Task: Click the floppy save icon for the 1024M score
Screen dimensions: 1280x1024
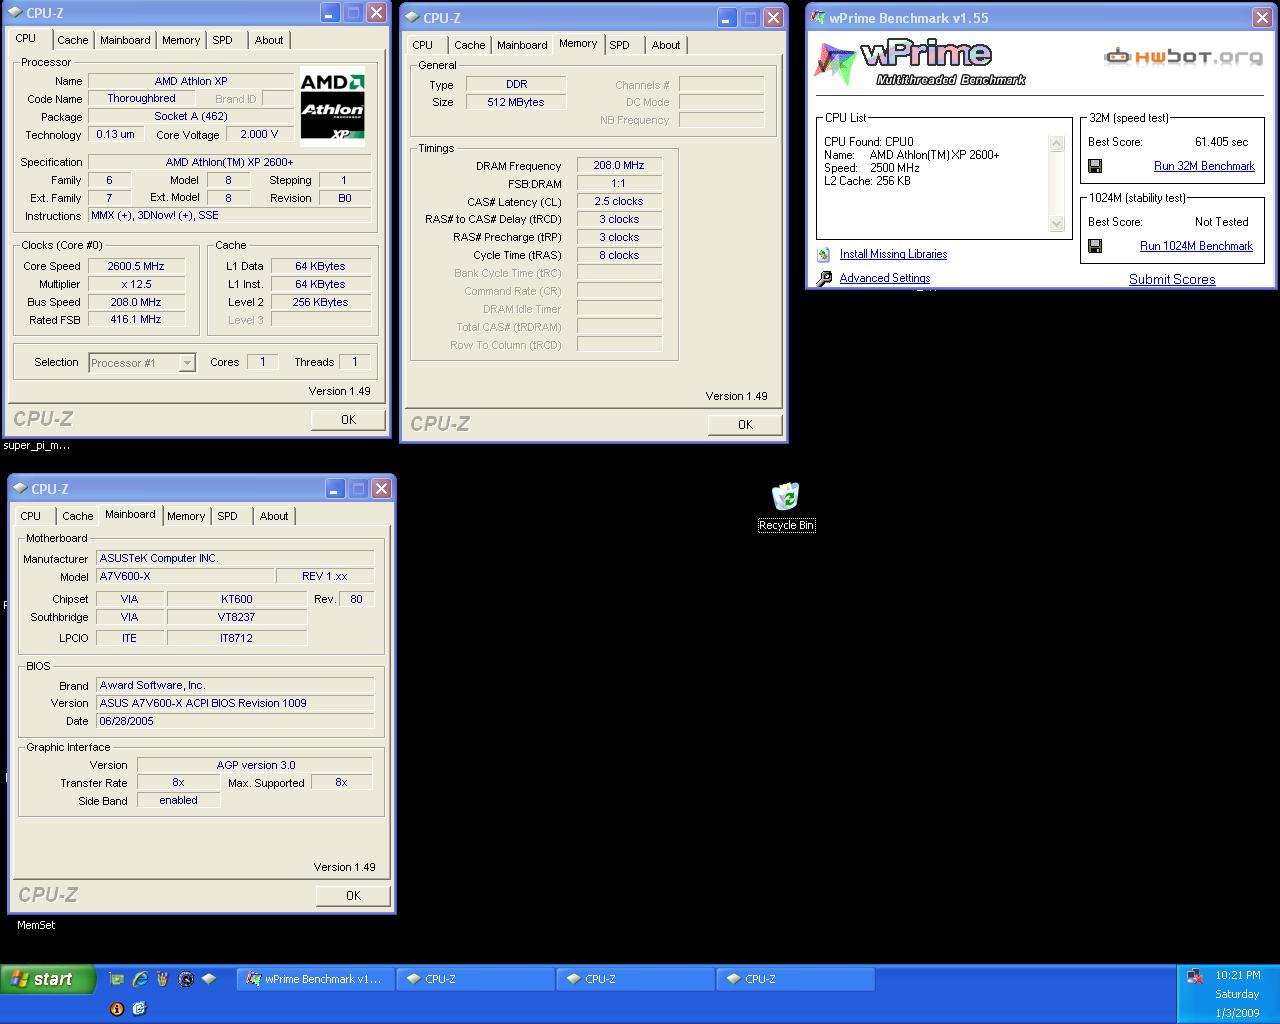Action: click(1095, 246)
